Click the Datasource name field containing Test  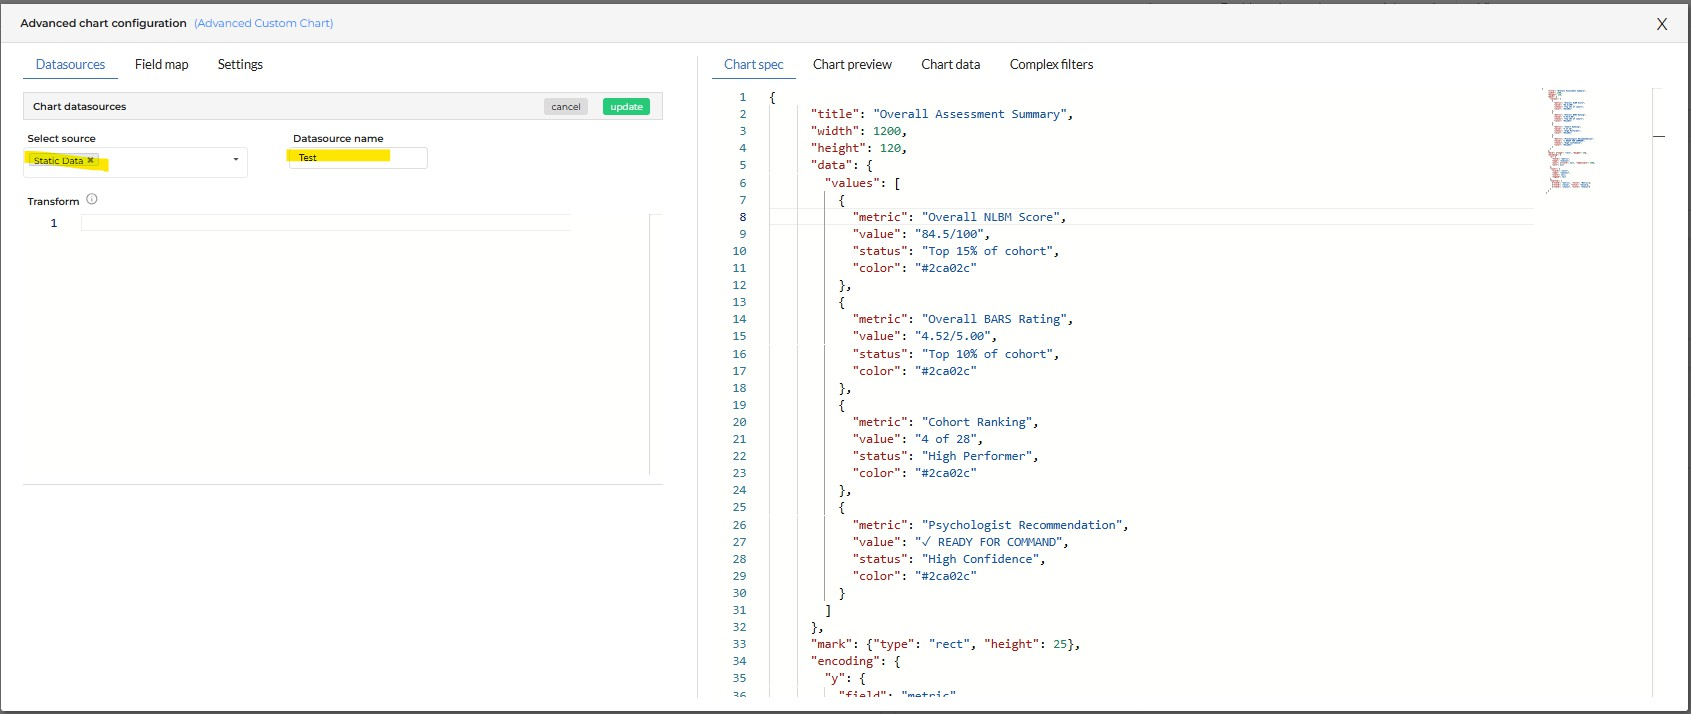coord(358,157)
